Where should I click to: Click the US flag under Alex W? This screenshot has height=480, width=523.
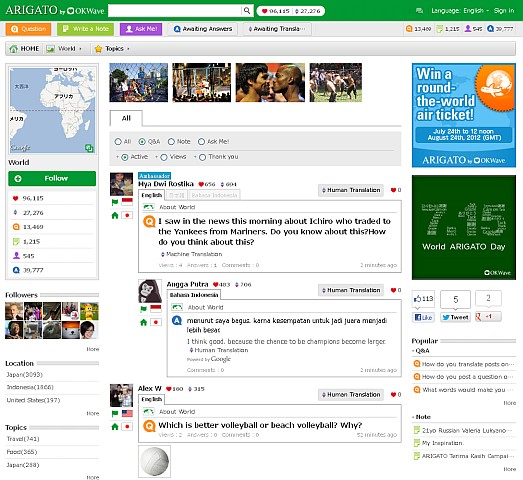[127, 413]
